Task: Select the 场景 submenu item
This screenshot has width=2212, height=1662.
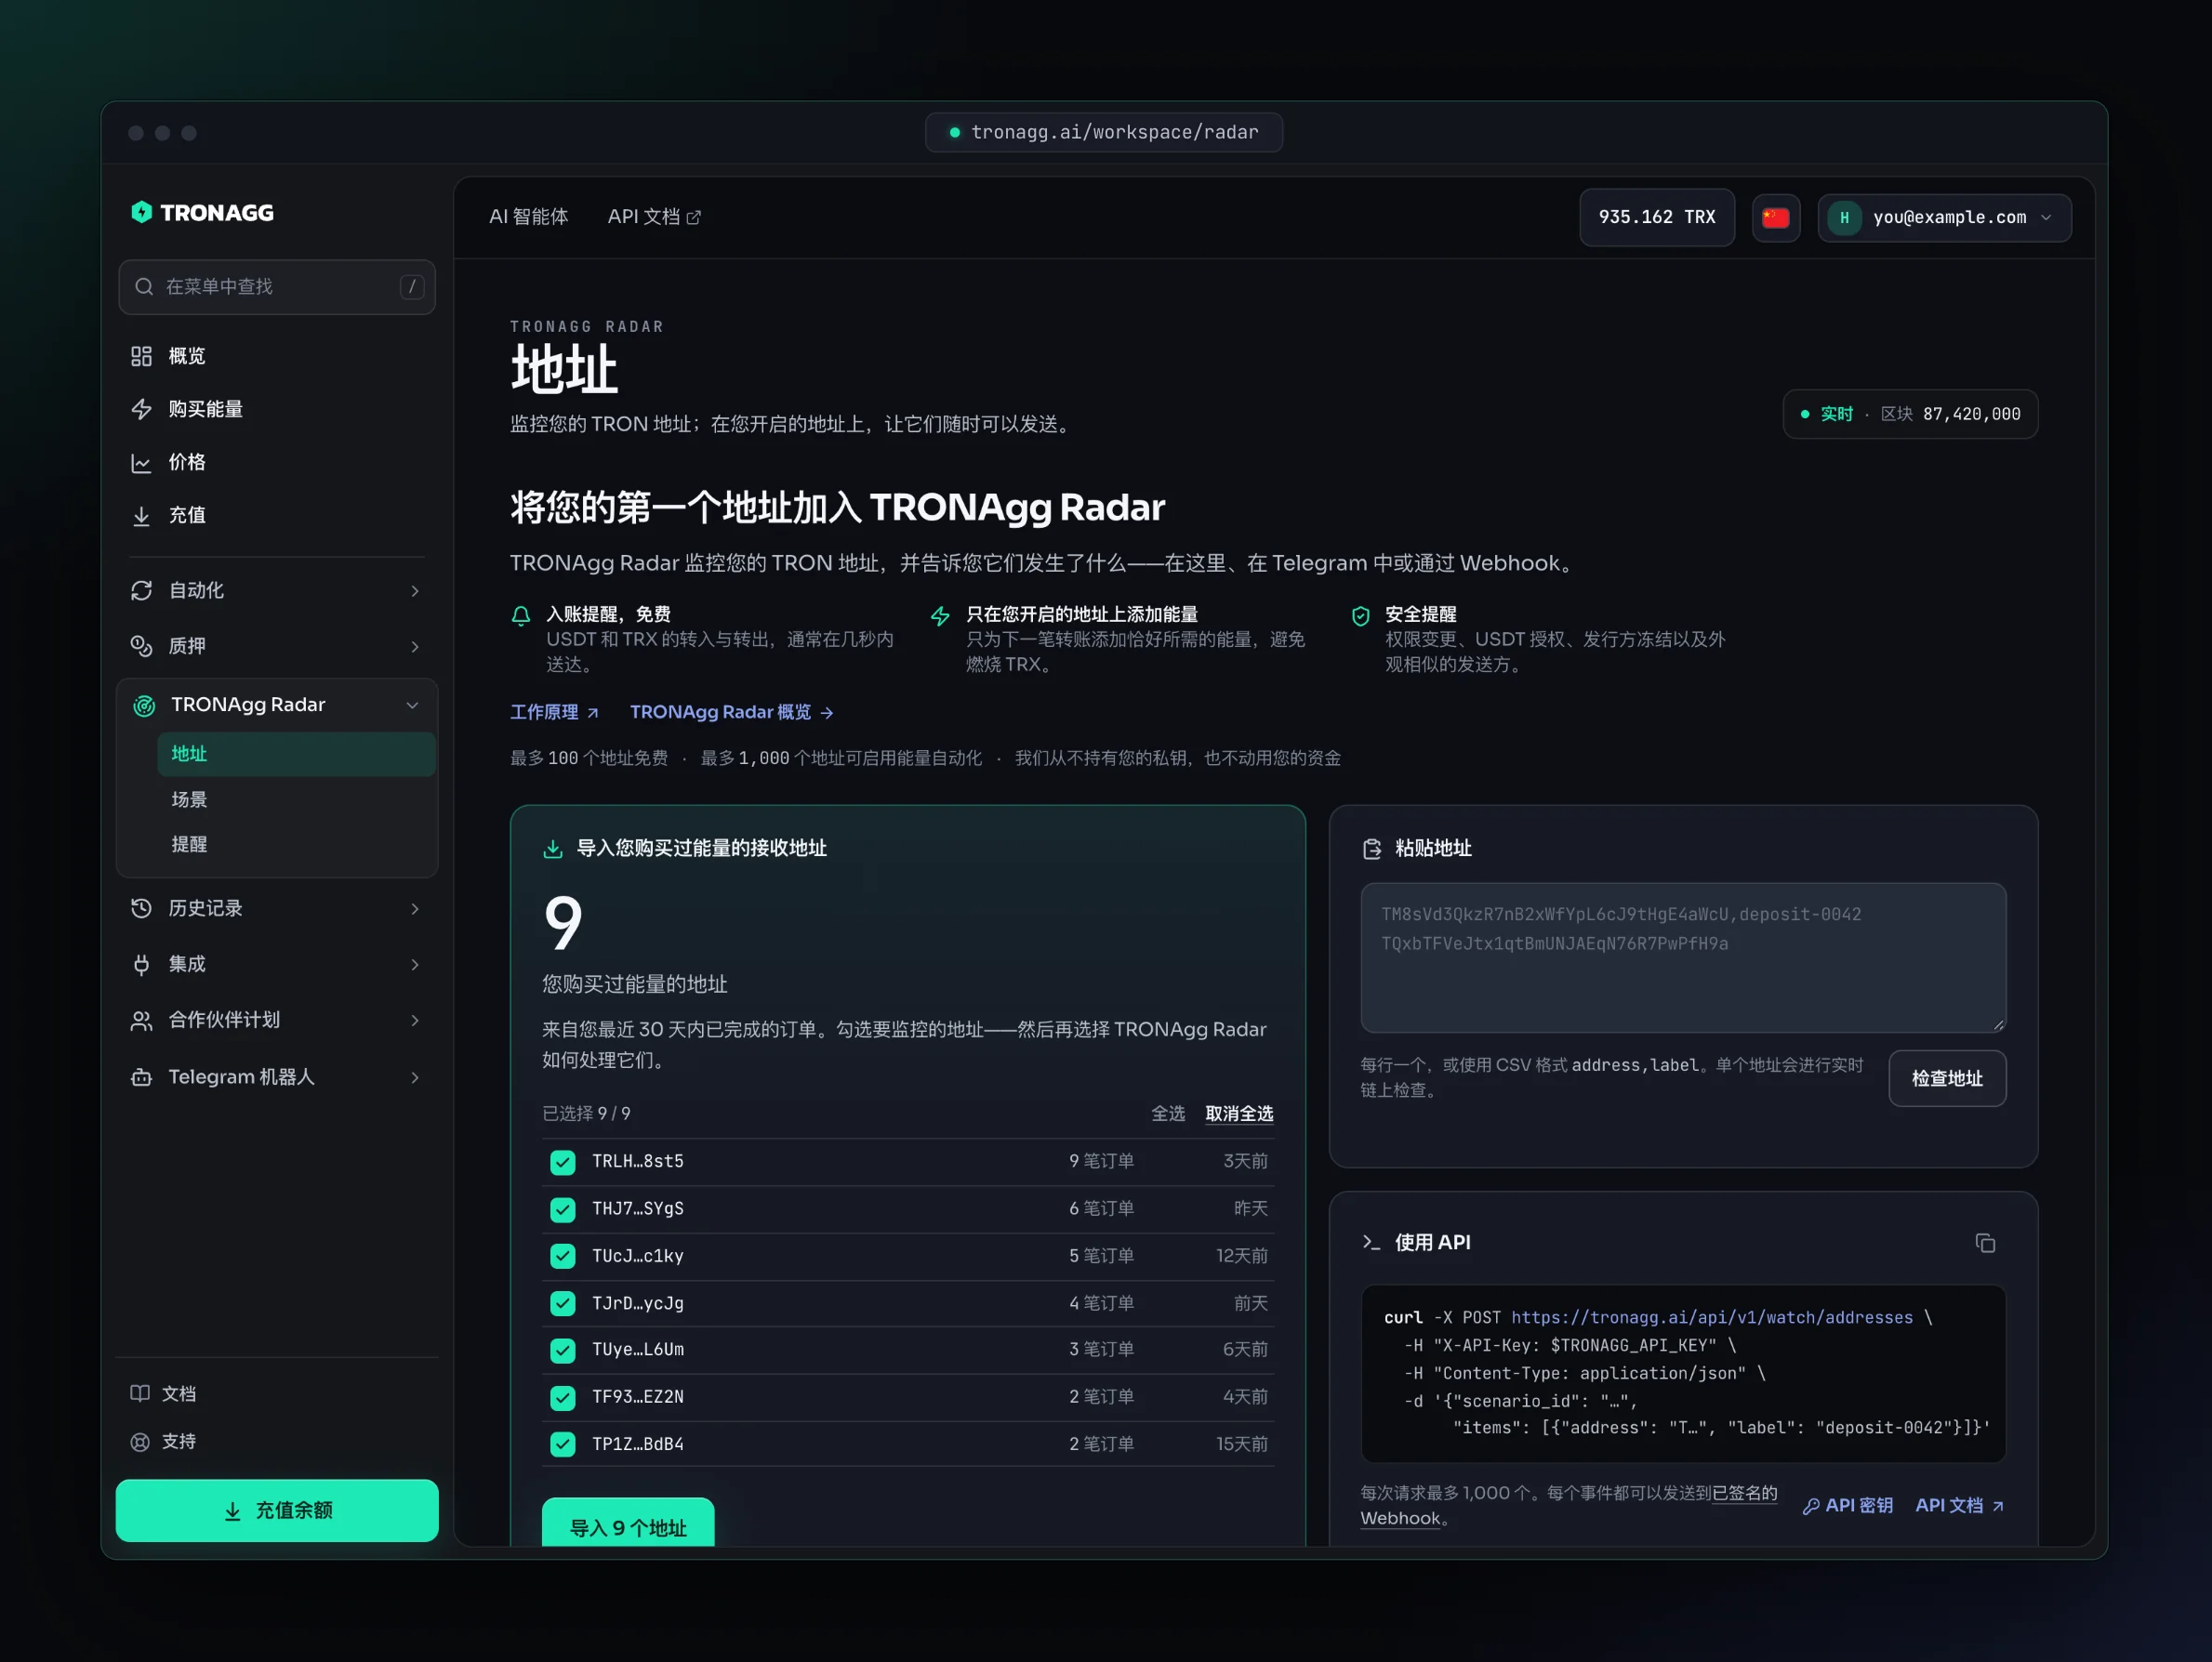Action: 296,800
